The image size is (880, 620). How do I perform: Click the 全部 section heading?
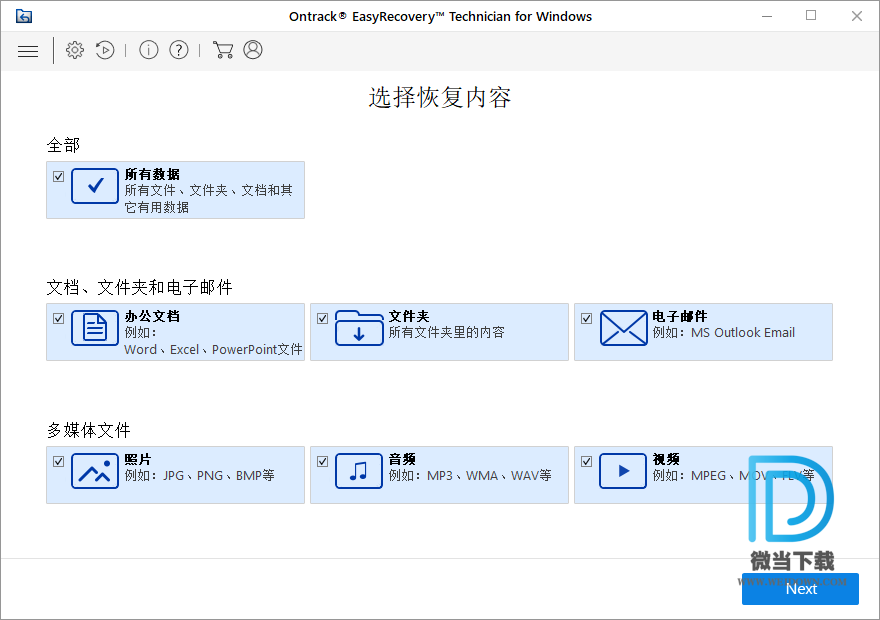[x=63, y=145]
